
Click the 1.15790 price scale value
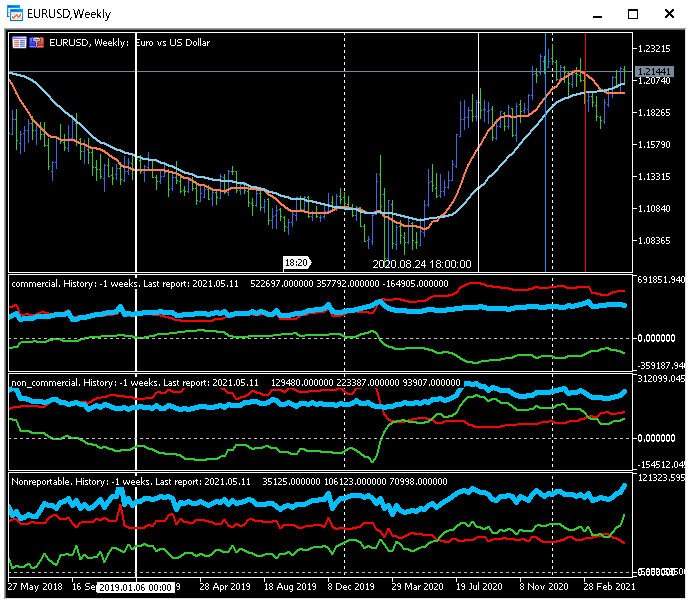pos(654,144)
